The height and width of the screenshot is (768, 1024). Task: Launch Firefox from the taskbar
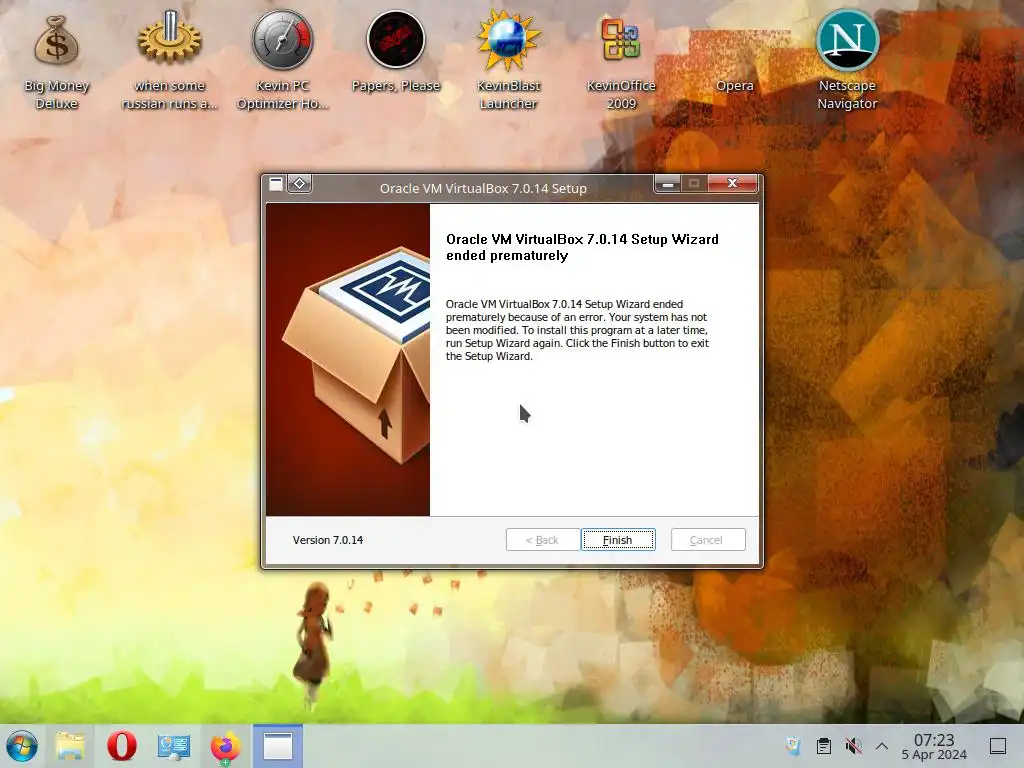coord(225,746)
